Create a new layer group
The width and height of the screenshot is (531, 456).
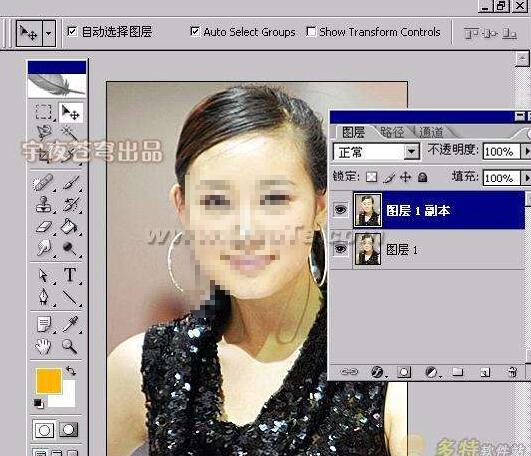pyautogui.click(x=458, y=372)
